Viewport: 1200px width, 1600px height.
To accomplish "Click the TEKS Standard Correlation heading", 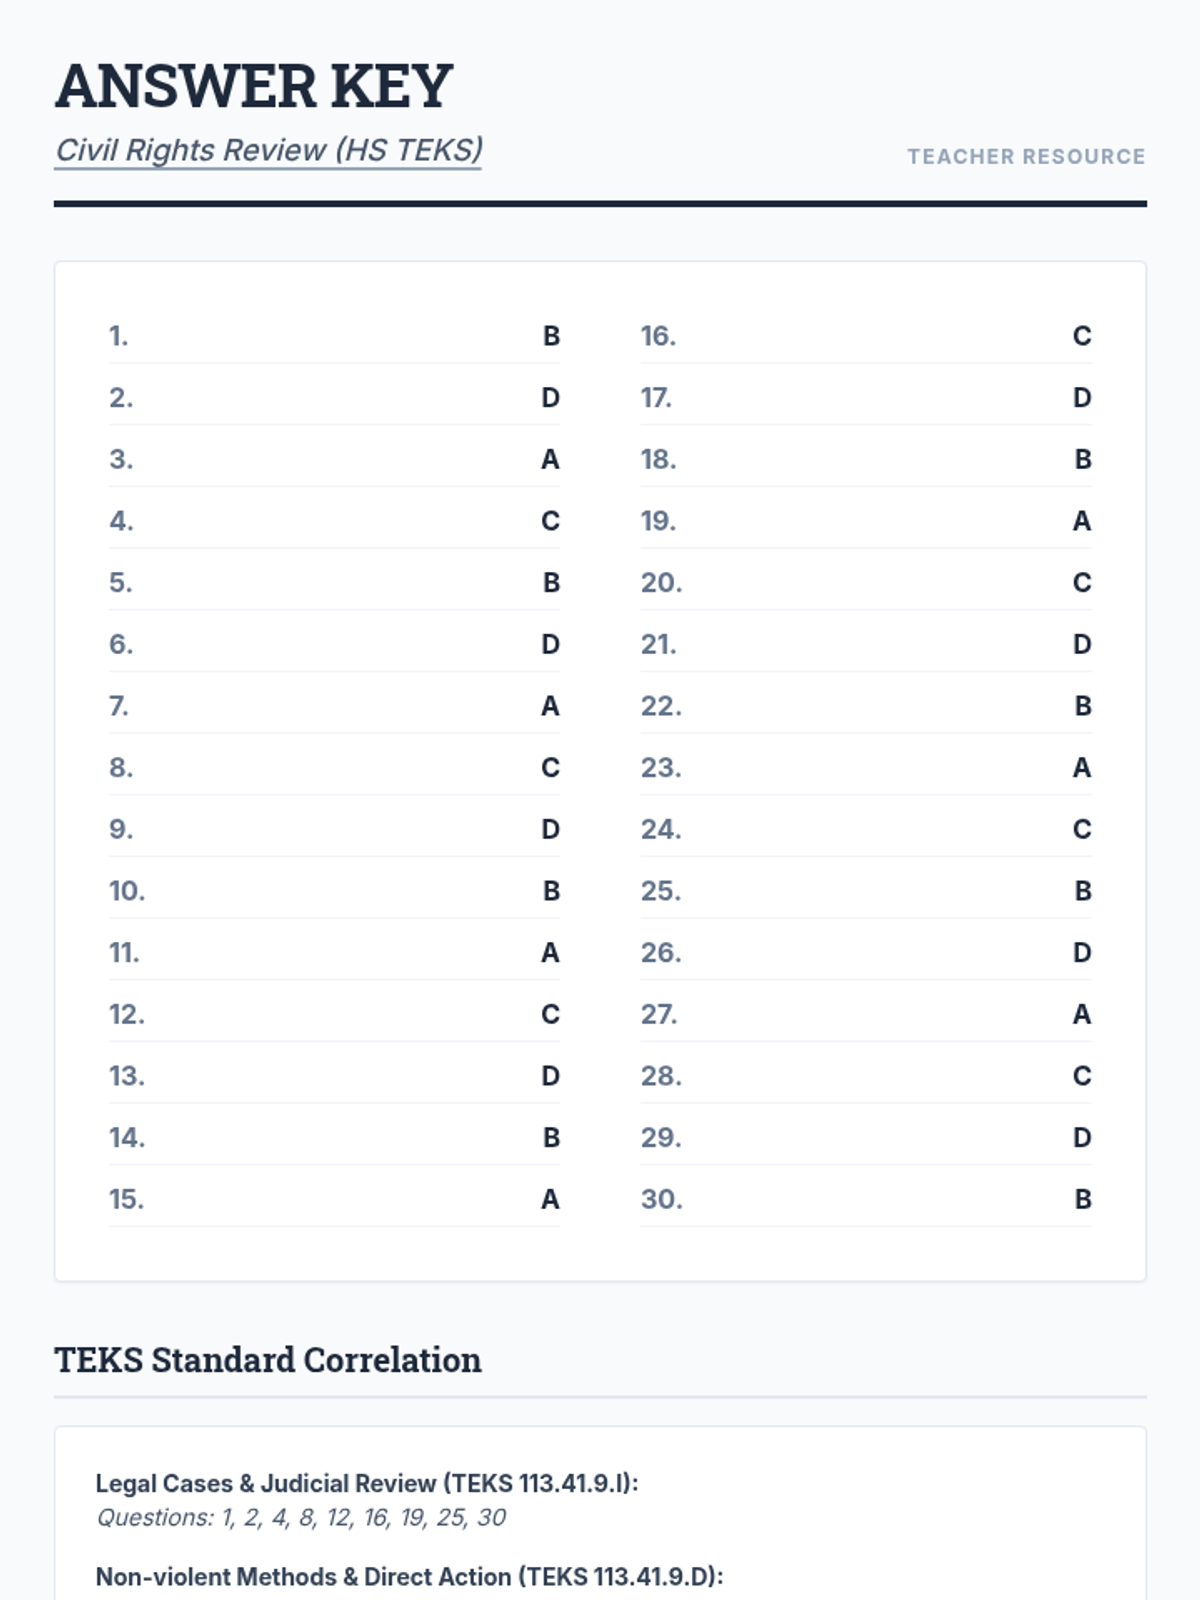I will [x=268, y=1360].
